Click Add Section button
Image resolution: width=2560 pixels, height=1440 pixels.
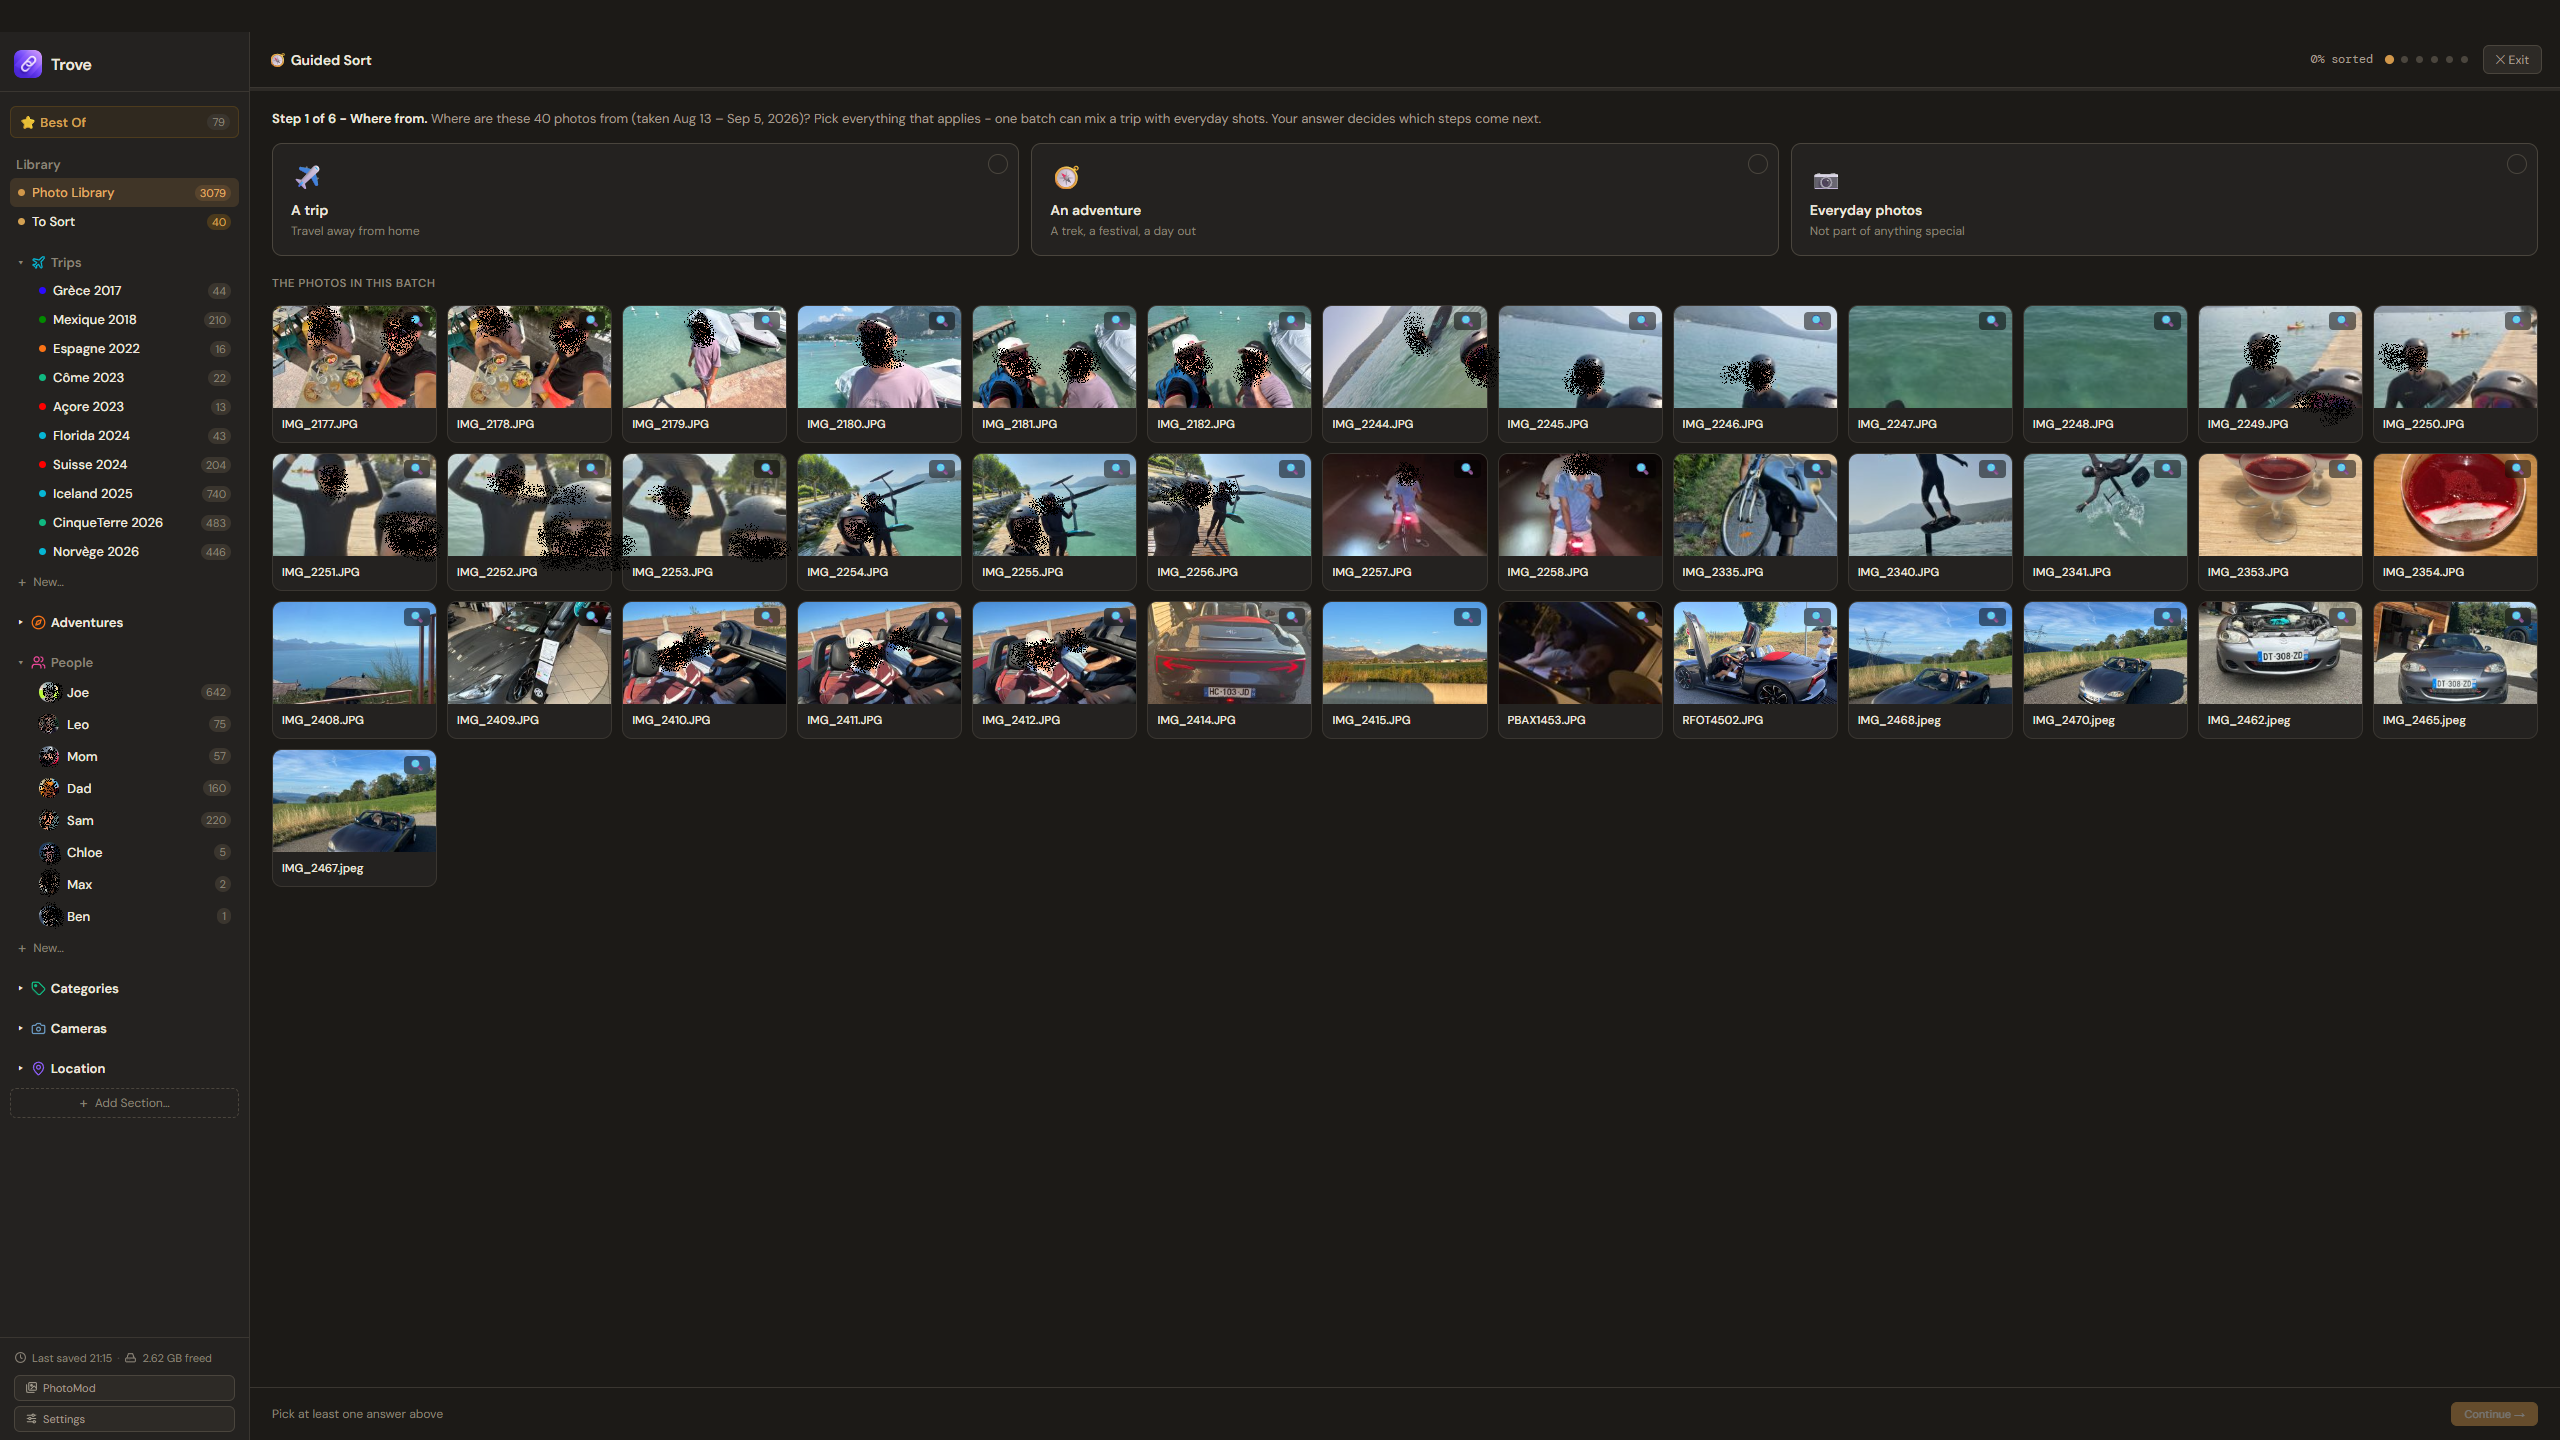click(x=124, y=1103)
